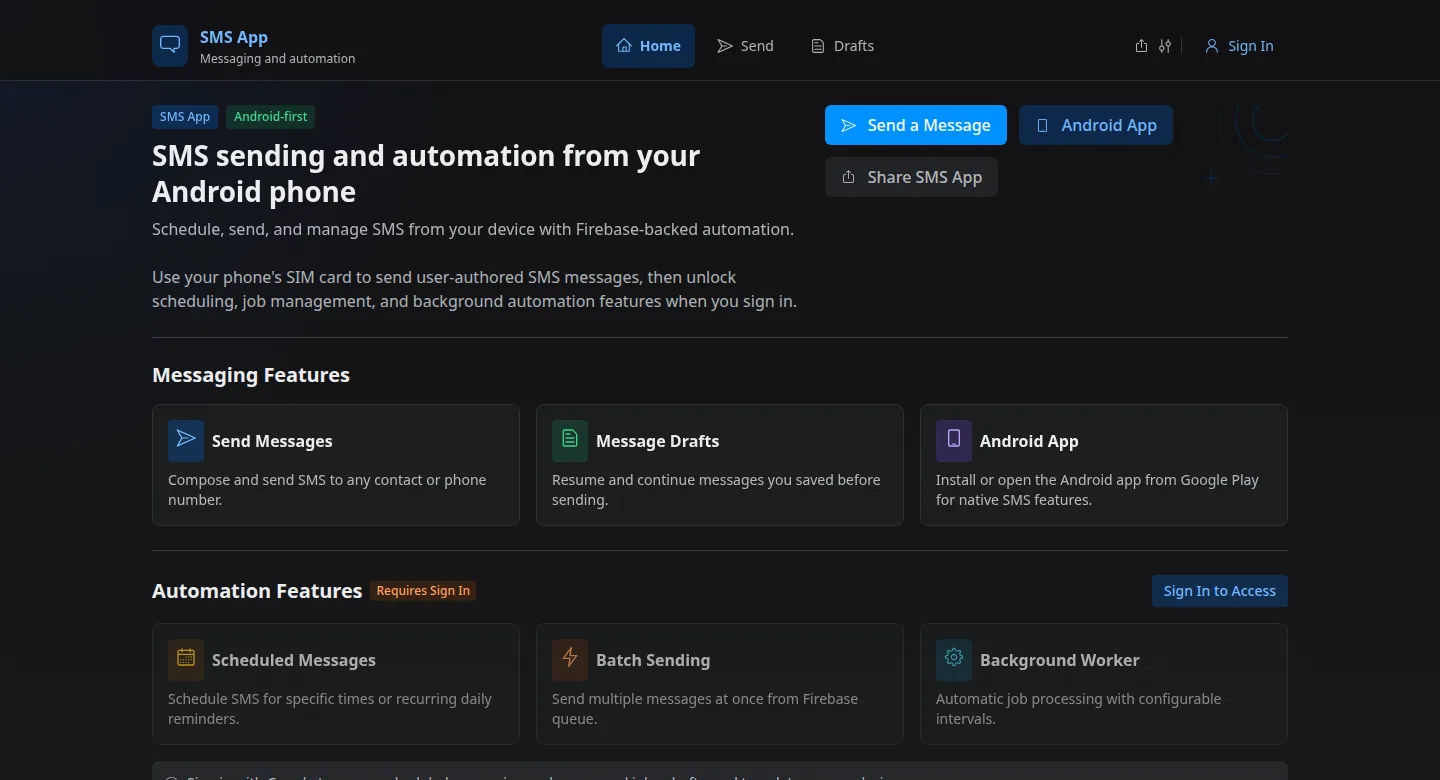The height and width of the screenshot is (780, 1440).
Task: Click the Requires Sign In badge
Action: coord(423,591)
